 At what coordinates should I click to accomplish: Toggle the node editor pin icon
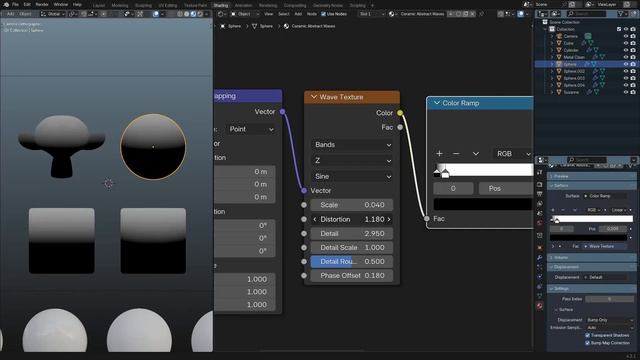(482, 14)
